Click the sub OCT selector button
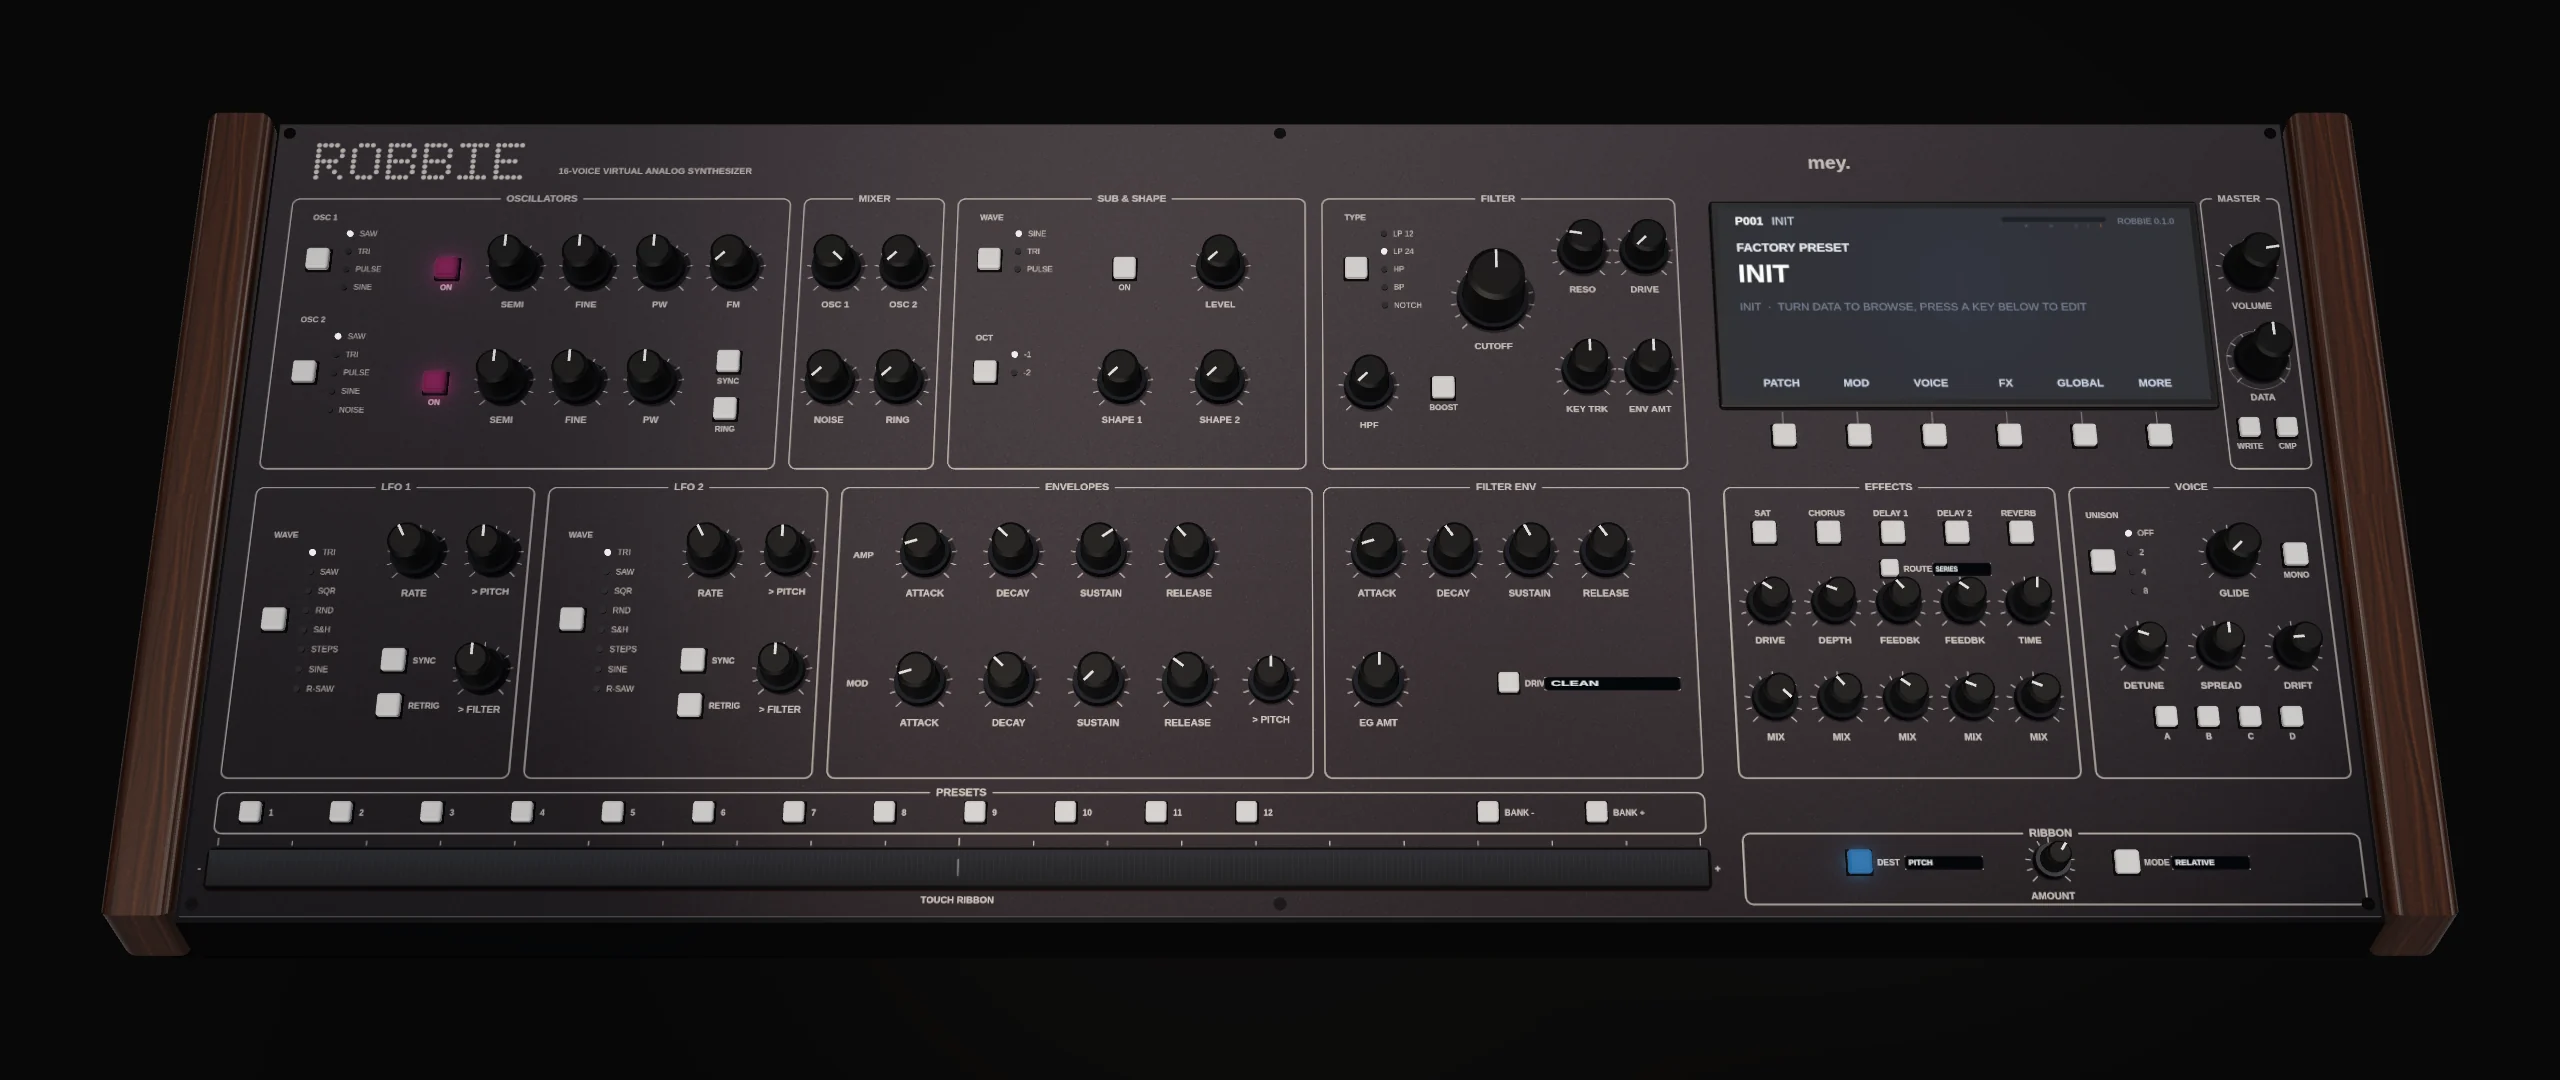This screenshot has height=1080, width=2560. [985, 371]
